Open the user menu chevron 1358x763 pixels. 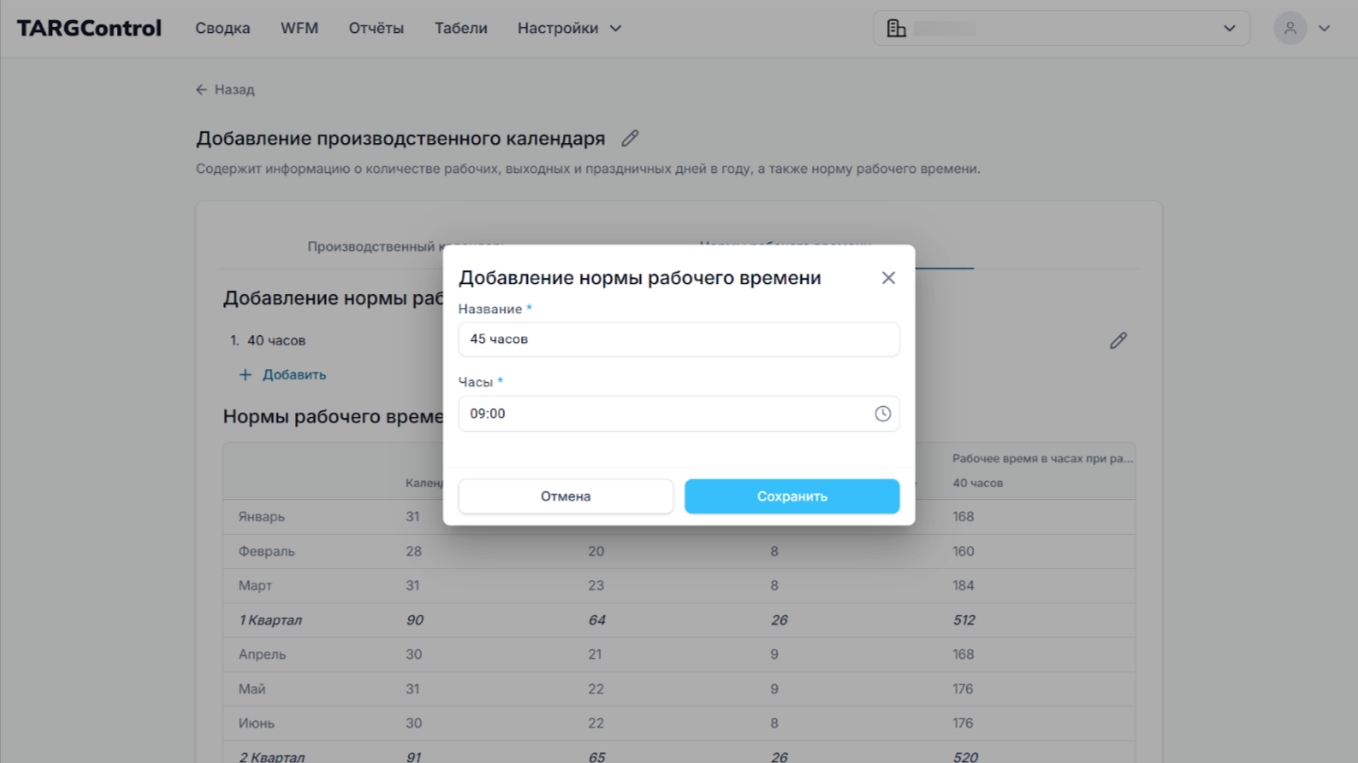1324,28
